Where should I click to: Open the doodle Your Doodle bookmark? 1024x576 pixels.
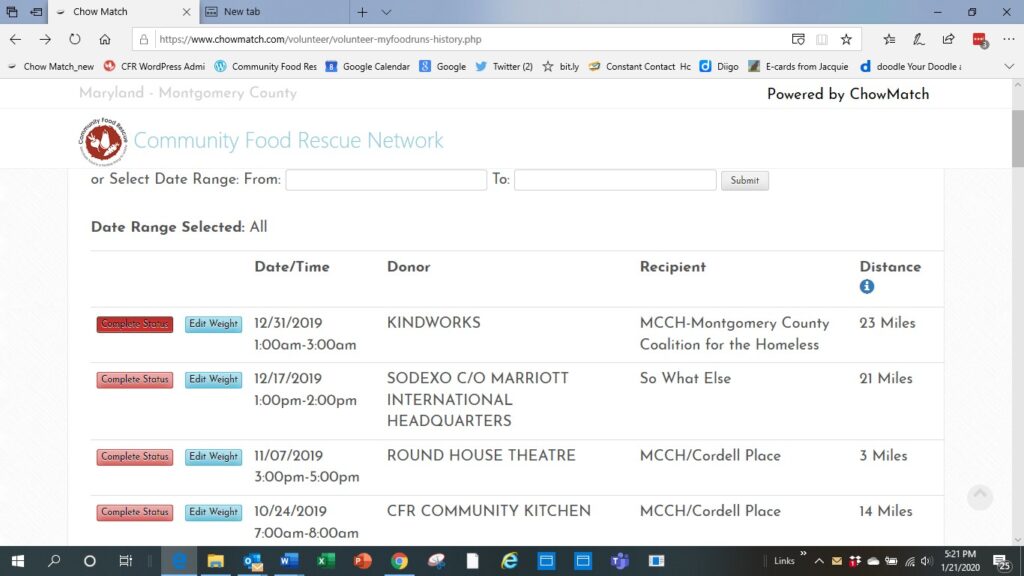[x=910, y=67]
